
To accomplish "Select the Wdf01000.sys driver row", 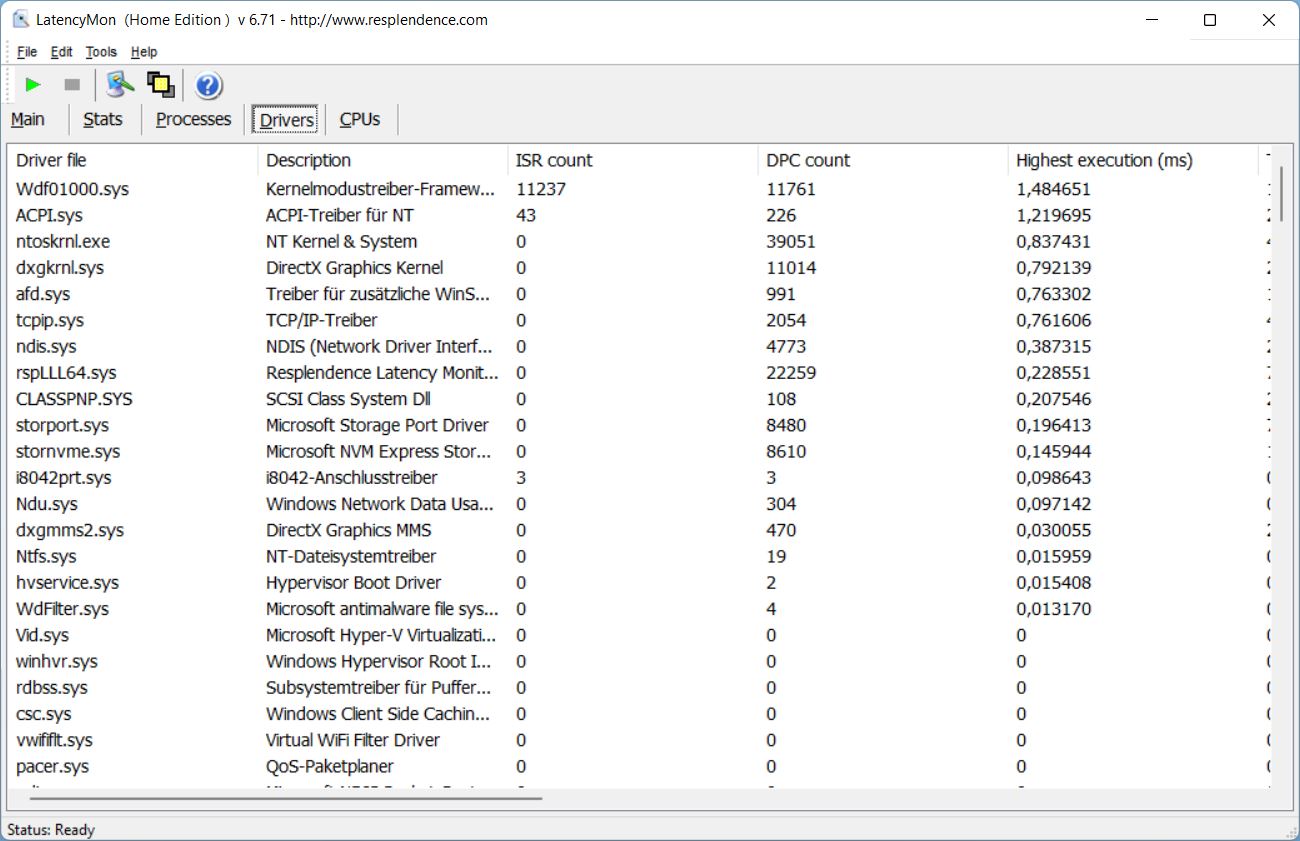I will pyautogui.click(x=72, y=189).
